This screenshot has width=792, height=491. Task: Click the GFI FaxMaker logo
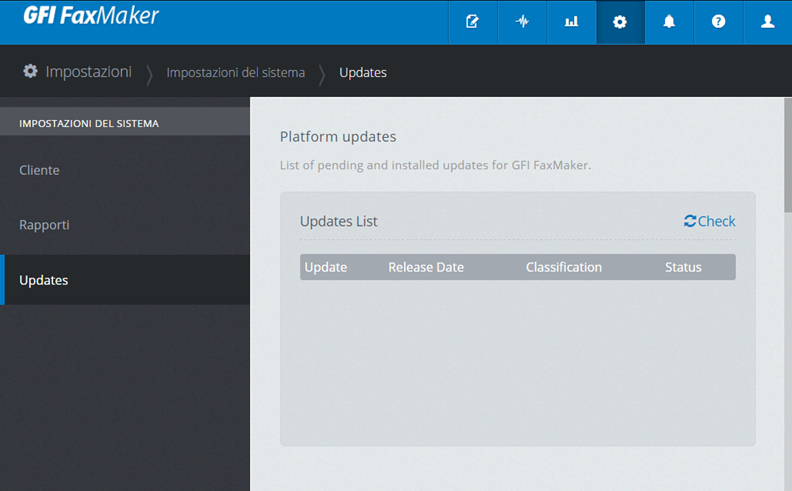[x=91, y=16]
